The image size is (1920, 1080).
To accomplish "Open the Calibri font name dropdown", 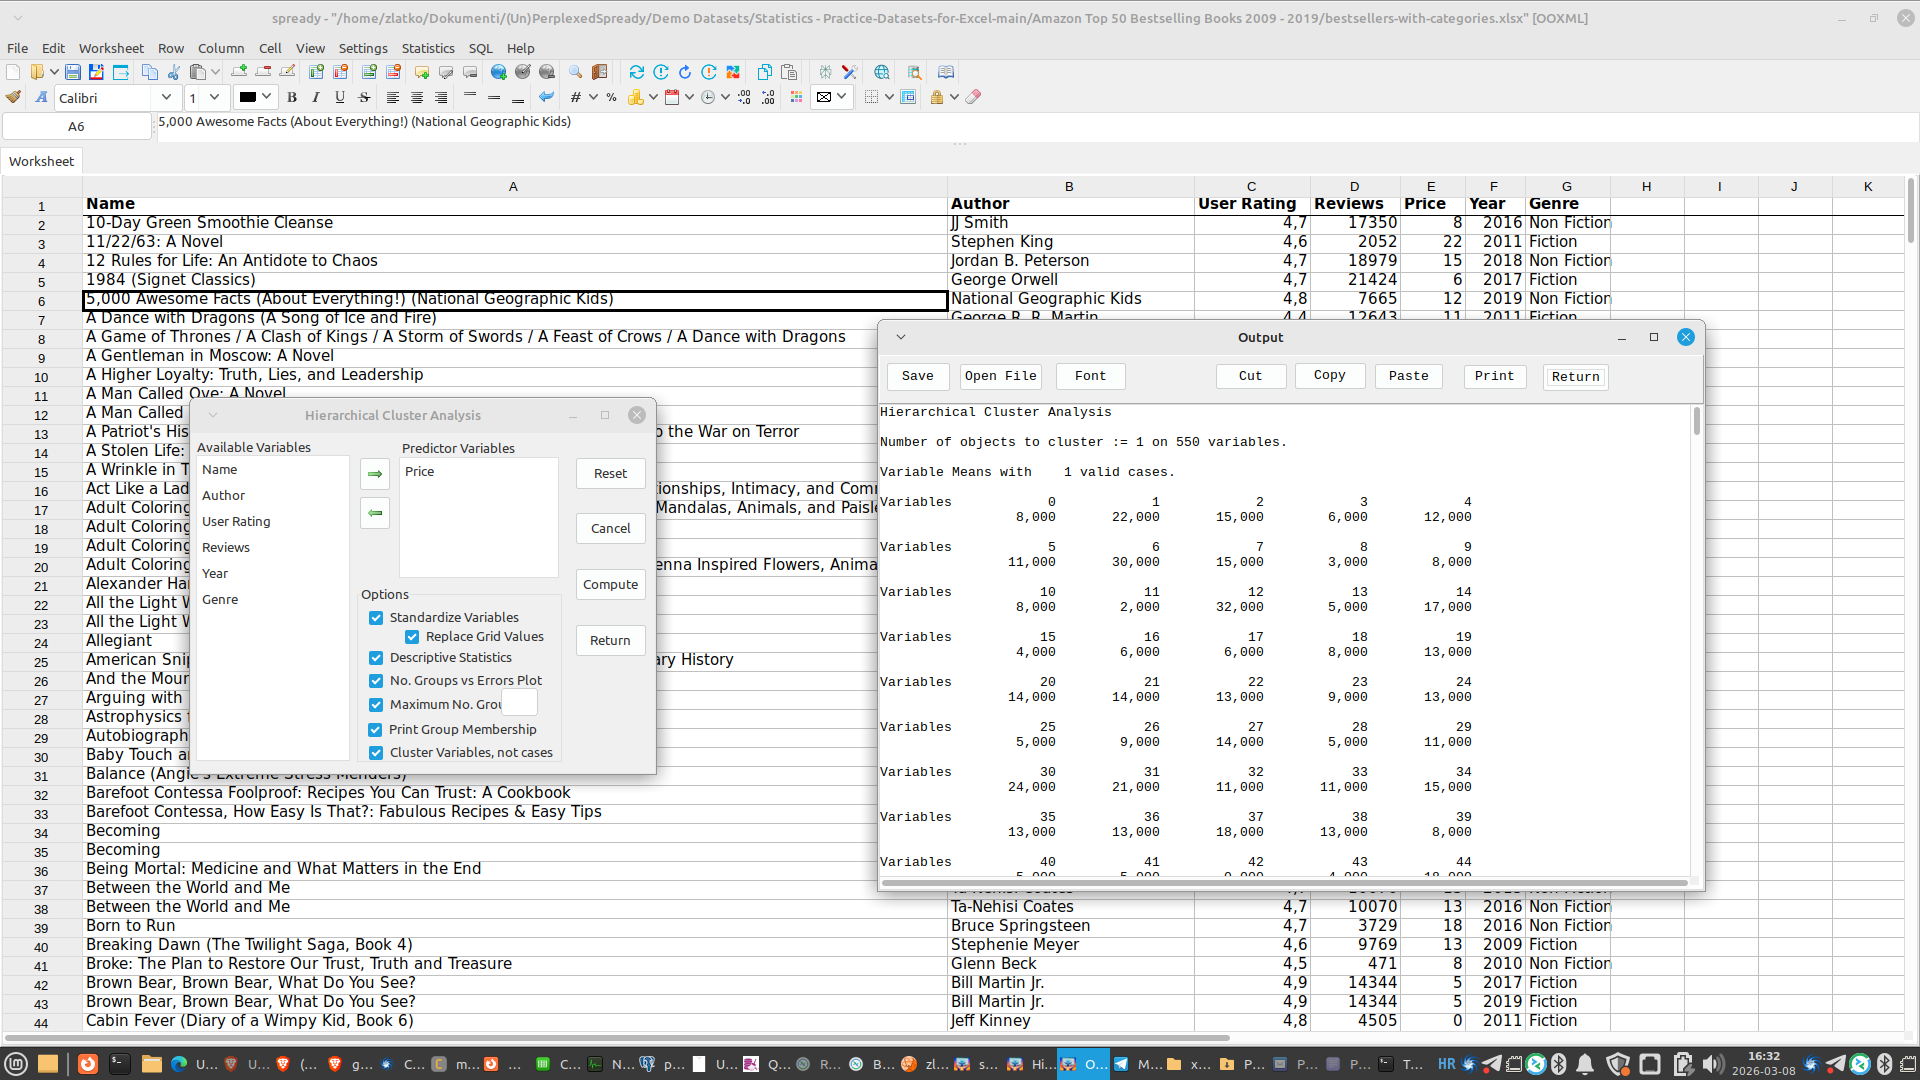I will (x=166, y=97).
